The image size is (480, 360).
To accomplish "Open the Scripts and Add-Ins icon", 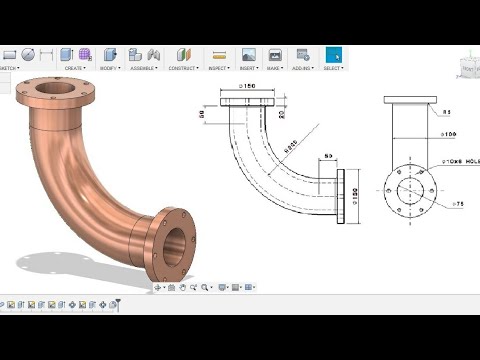I will [303, 55].
